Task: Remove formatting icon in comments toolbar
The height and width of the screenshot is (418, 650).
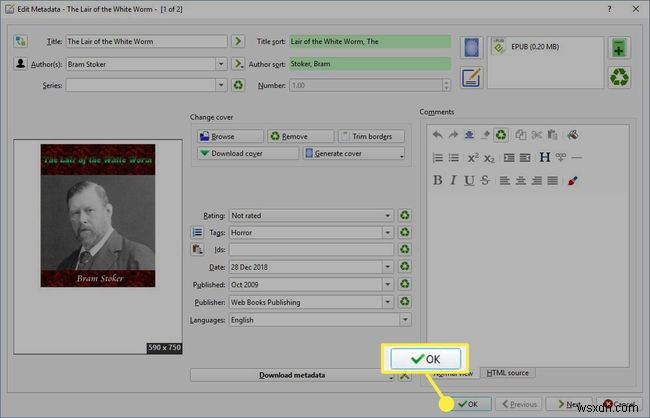Action: click(485, 135)
